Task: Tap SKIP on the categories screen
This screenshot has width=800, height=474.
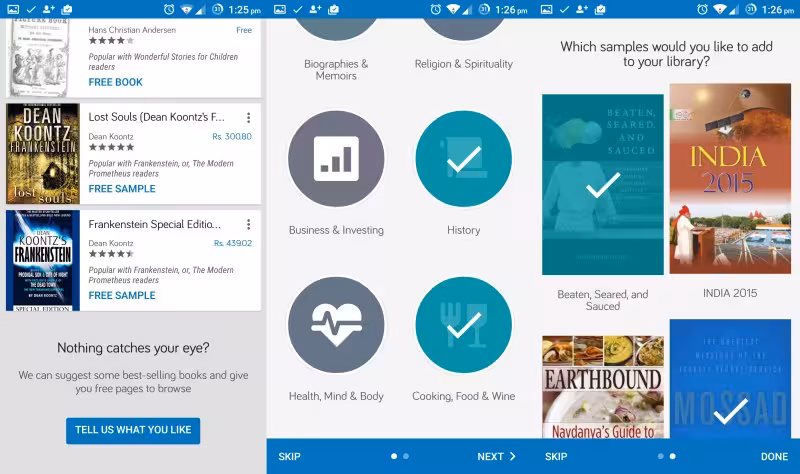Action: (289, 457)
